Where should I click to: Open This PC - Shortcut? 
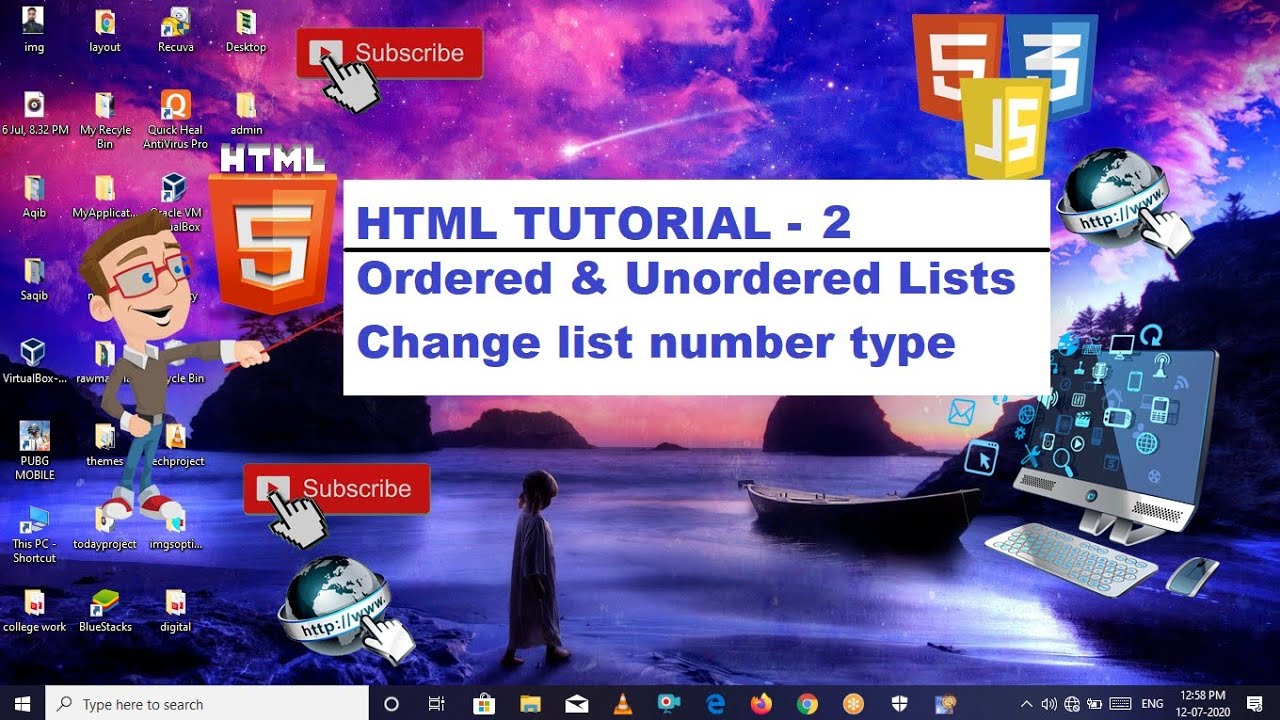34,534
